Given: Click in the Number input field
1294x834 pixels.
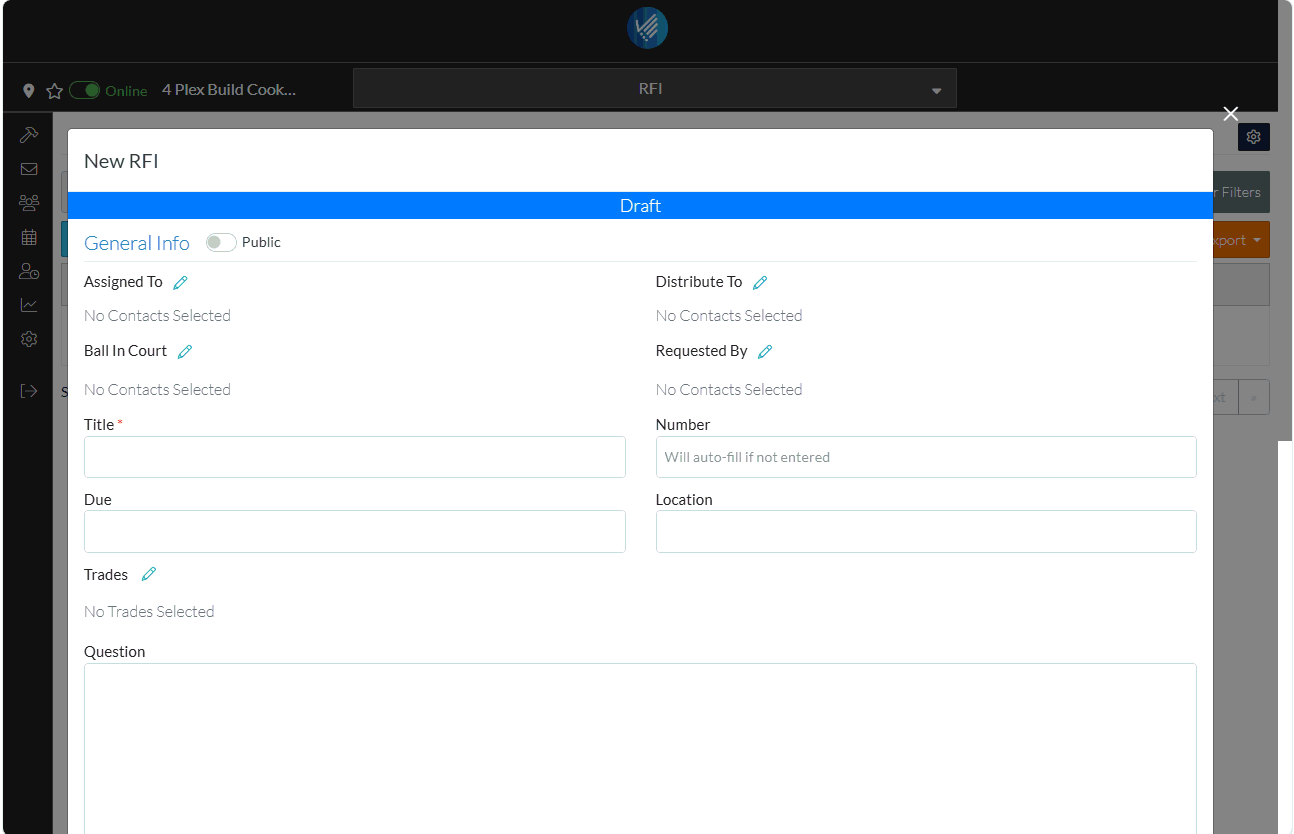Looking at the screenshot, I should tap(926, 457).
